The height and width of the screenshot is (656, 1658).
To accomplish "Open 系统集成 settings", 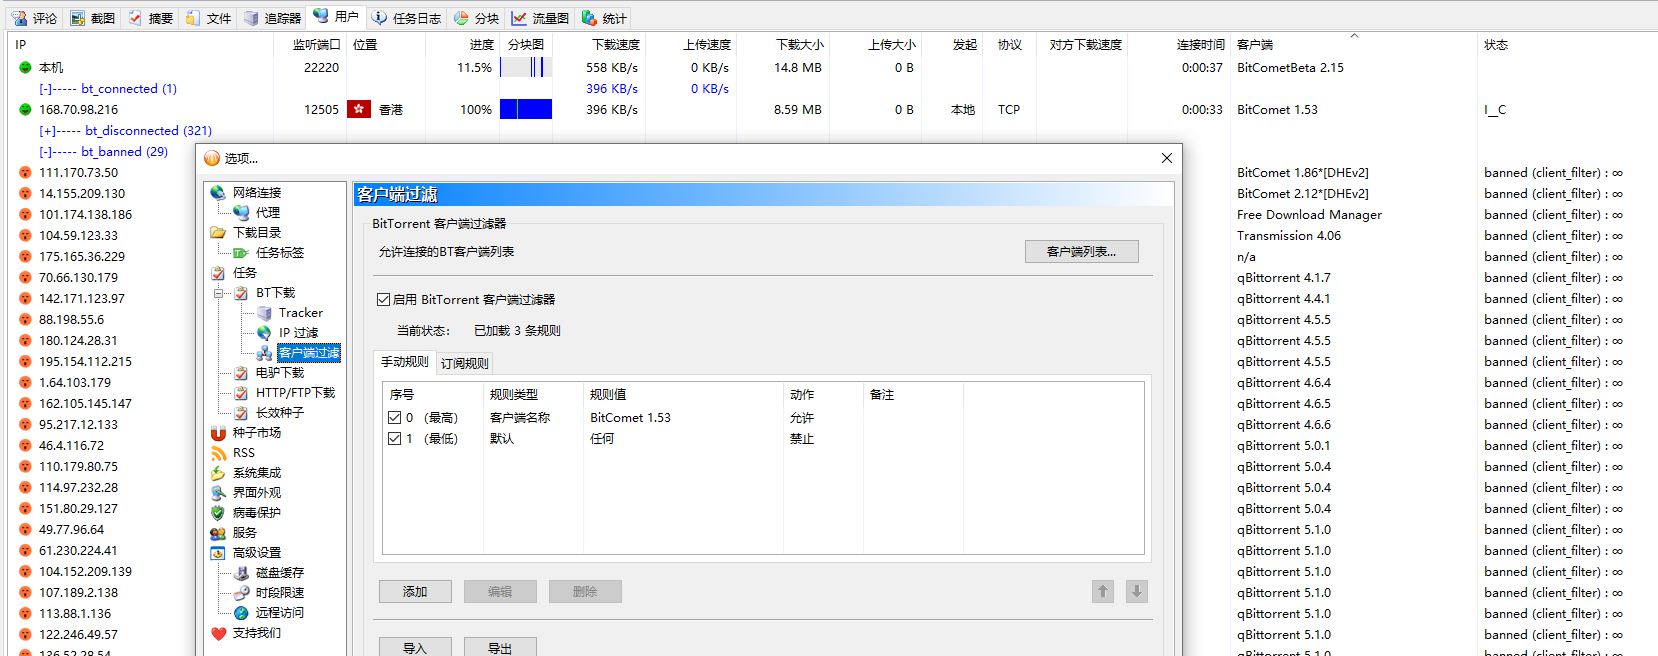I will tap(257, 473).
